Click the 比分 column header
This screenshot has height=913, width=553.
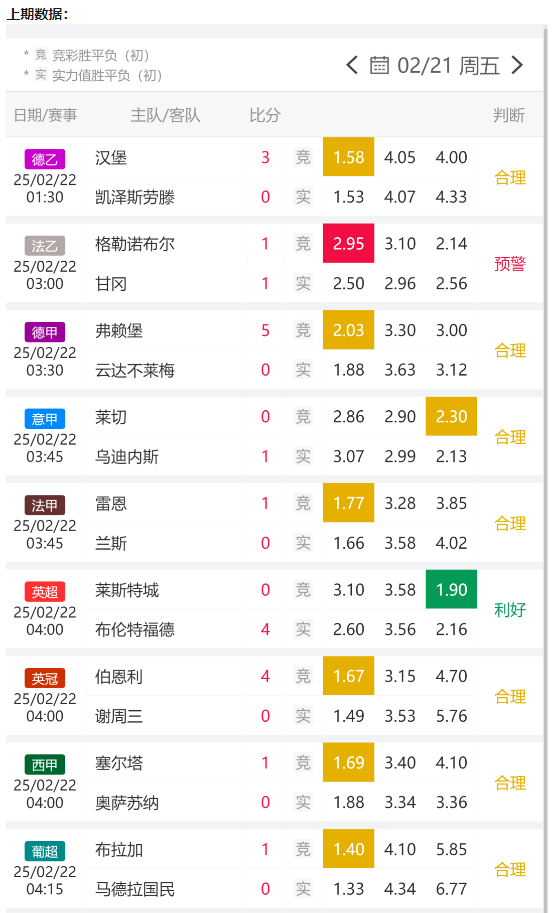[x=265, y=115]
